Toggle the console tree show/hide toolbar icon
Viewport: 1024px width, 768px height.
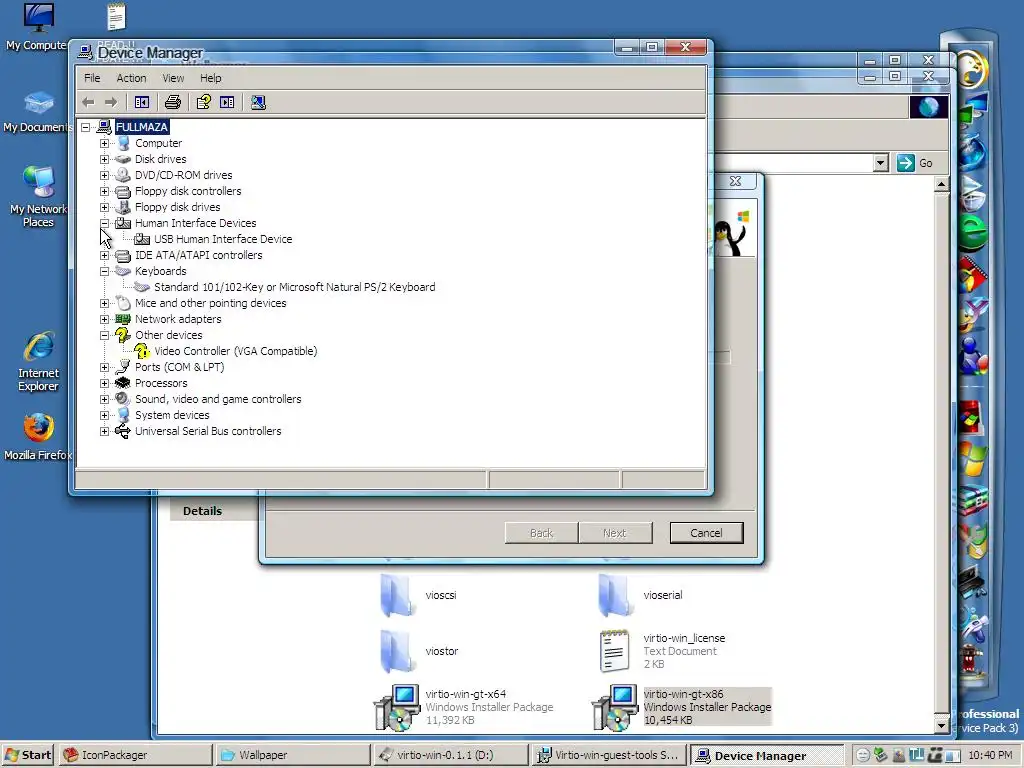[142, 103]
